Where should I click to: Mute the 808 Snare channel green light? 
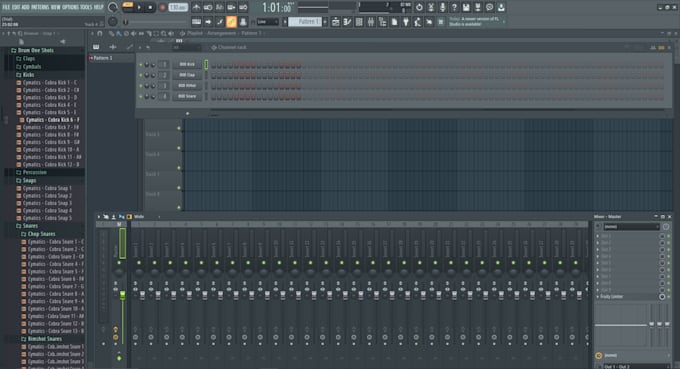[141, 96]
